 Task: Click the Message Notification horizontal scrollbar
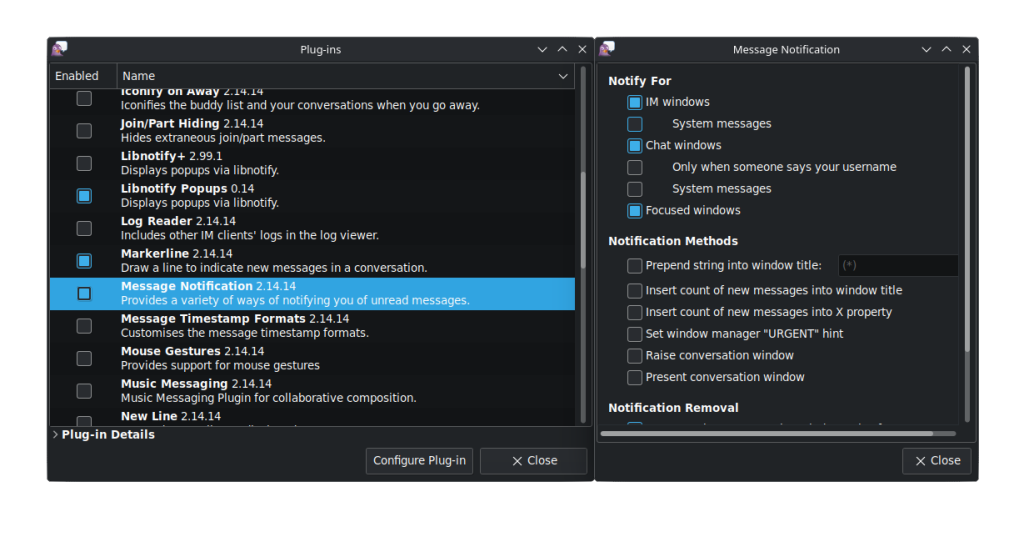pyautogui.click(x=767, y=433)
